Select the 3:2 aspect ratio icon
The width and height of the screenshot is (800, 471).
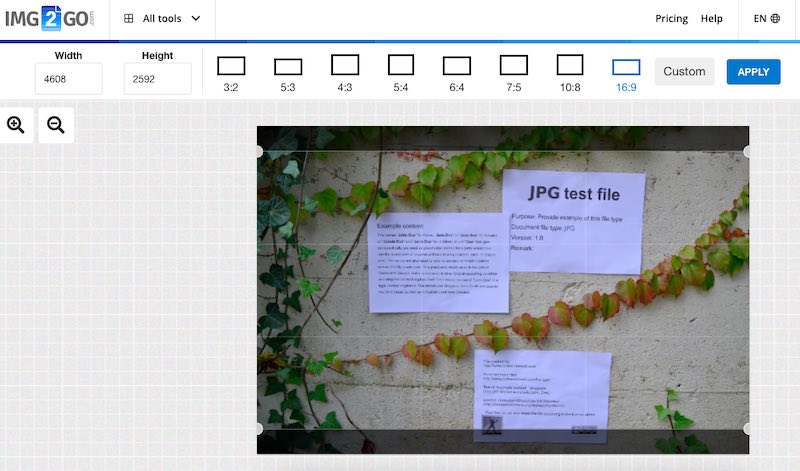[231, 67]
